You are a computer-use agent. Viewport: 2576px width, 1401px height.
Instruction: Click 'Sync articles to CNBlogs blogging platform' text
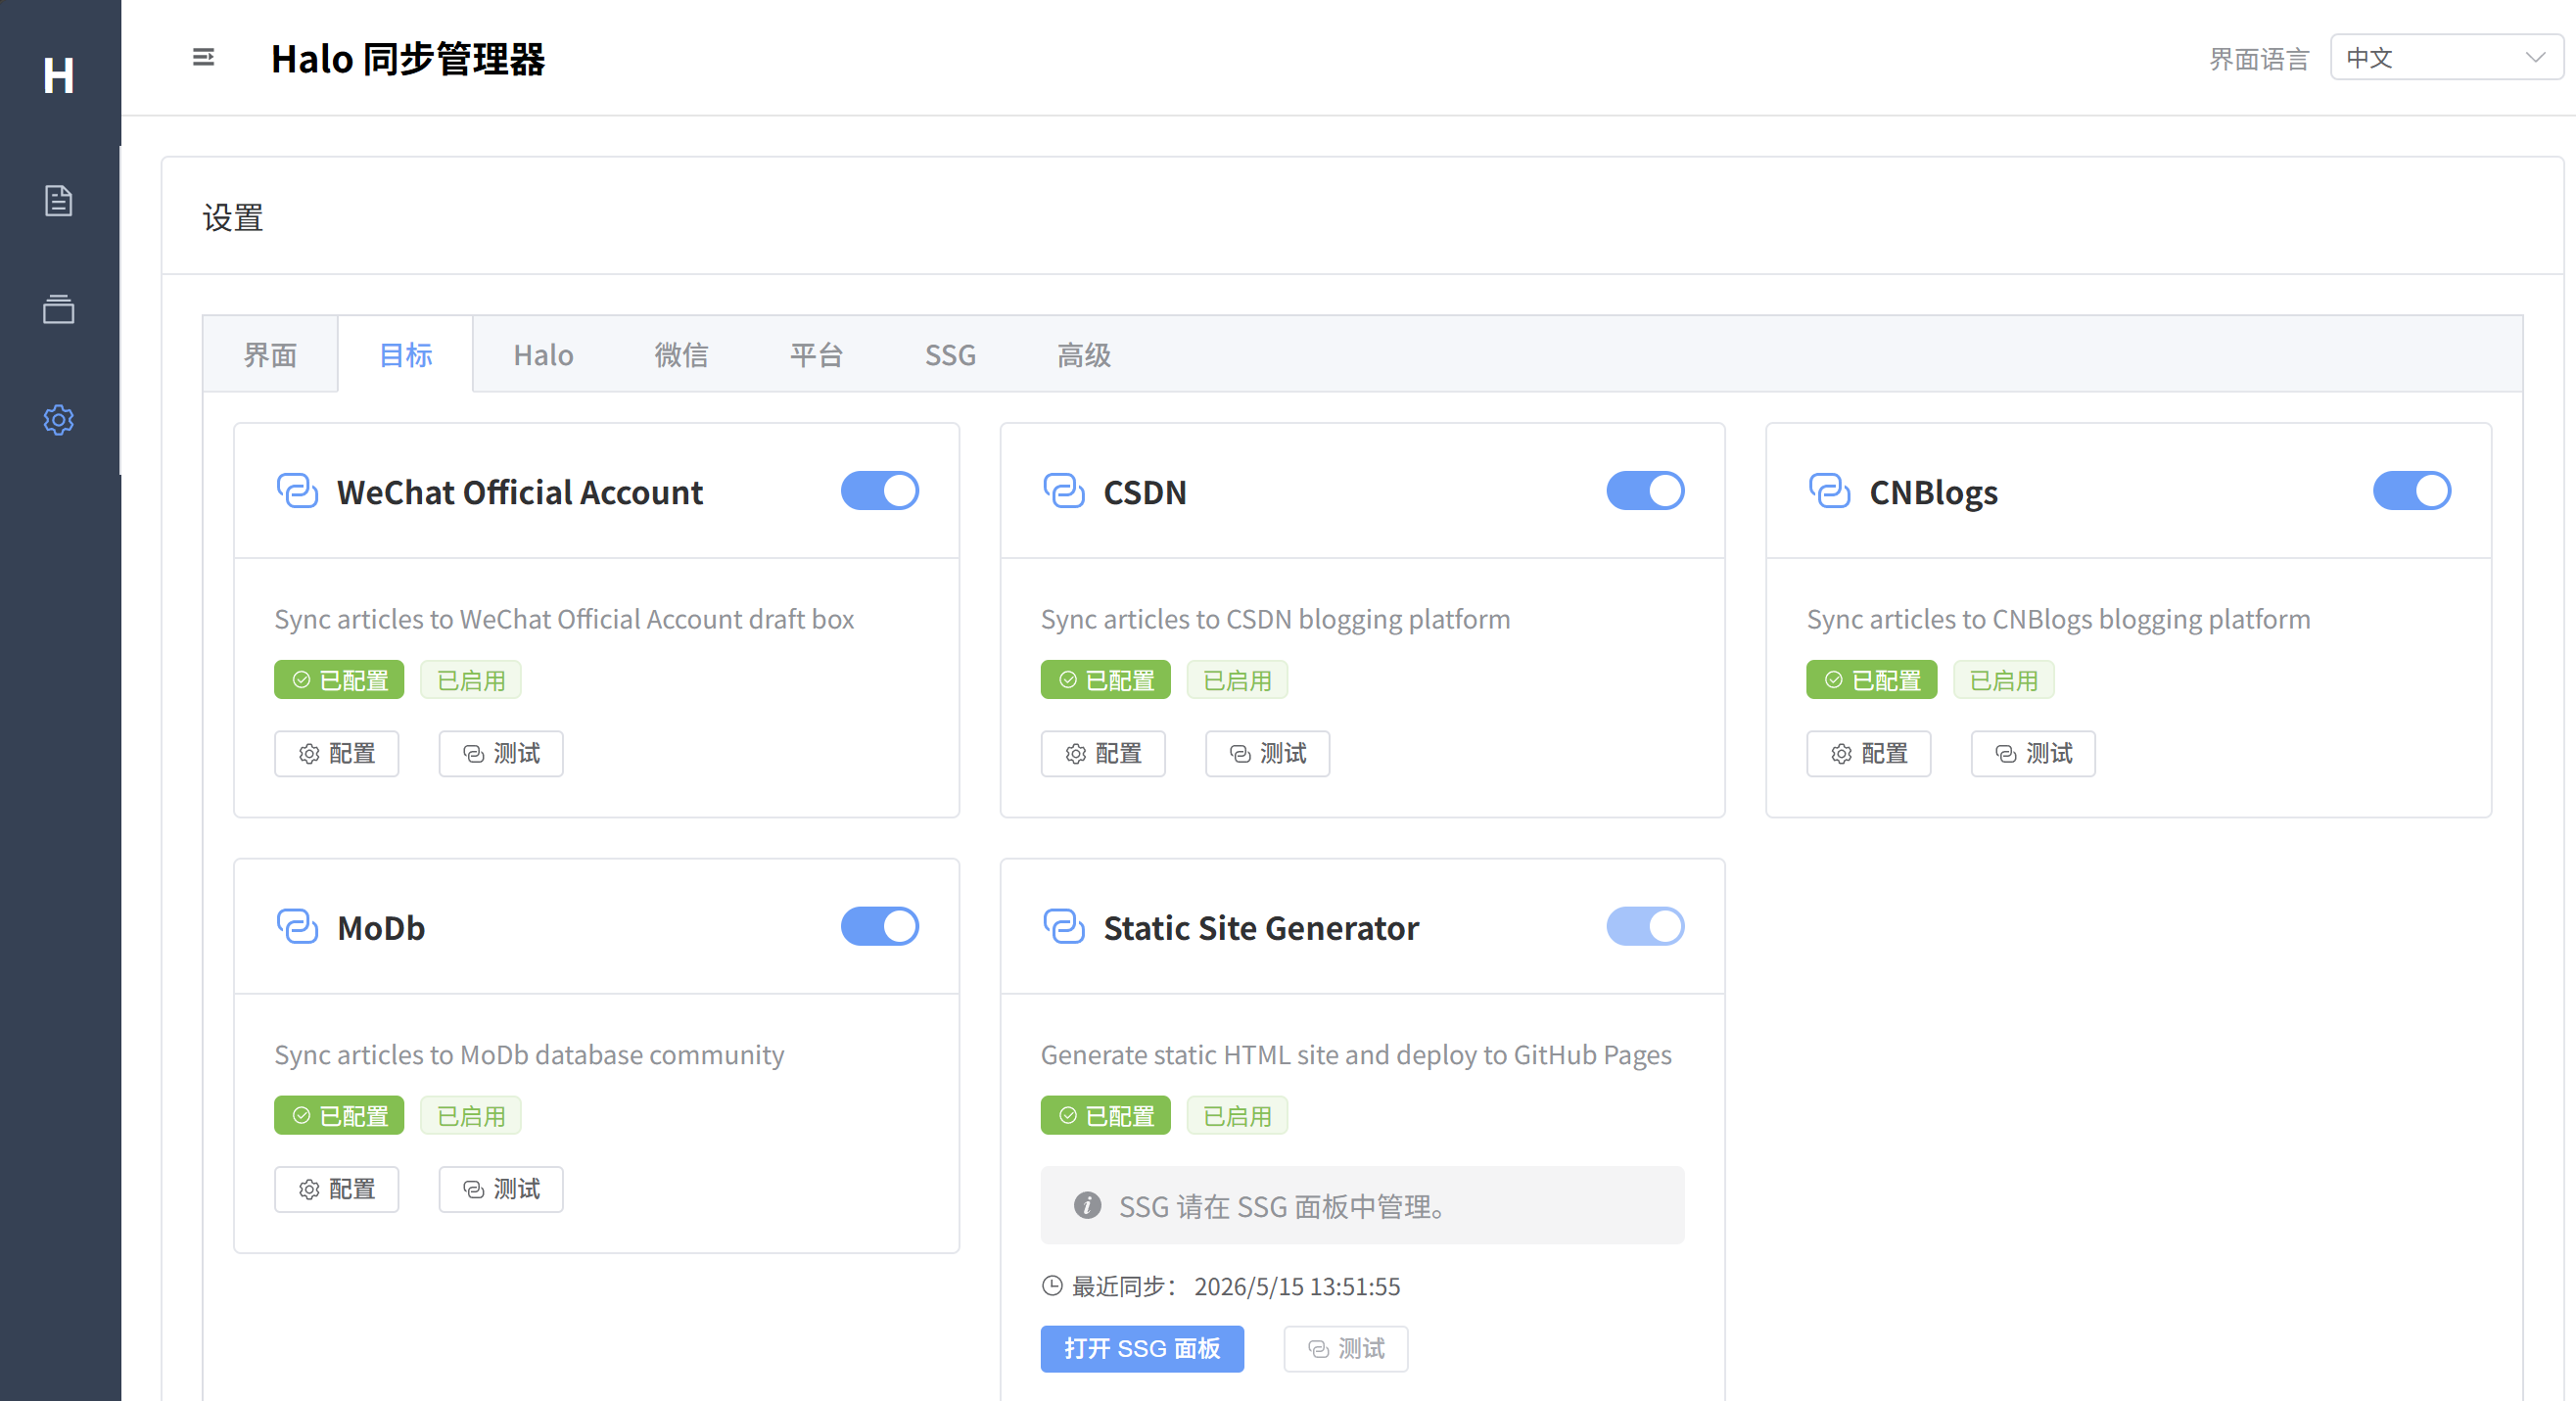coord(2058,619)
